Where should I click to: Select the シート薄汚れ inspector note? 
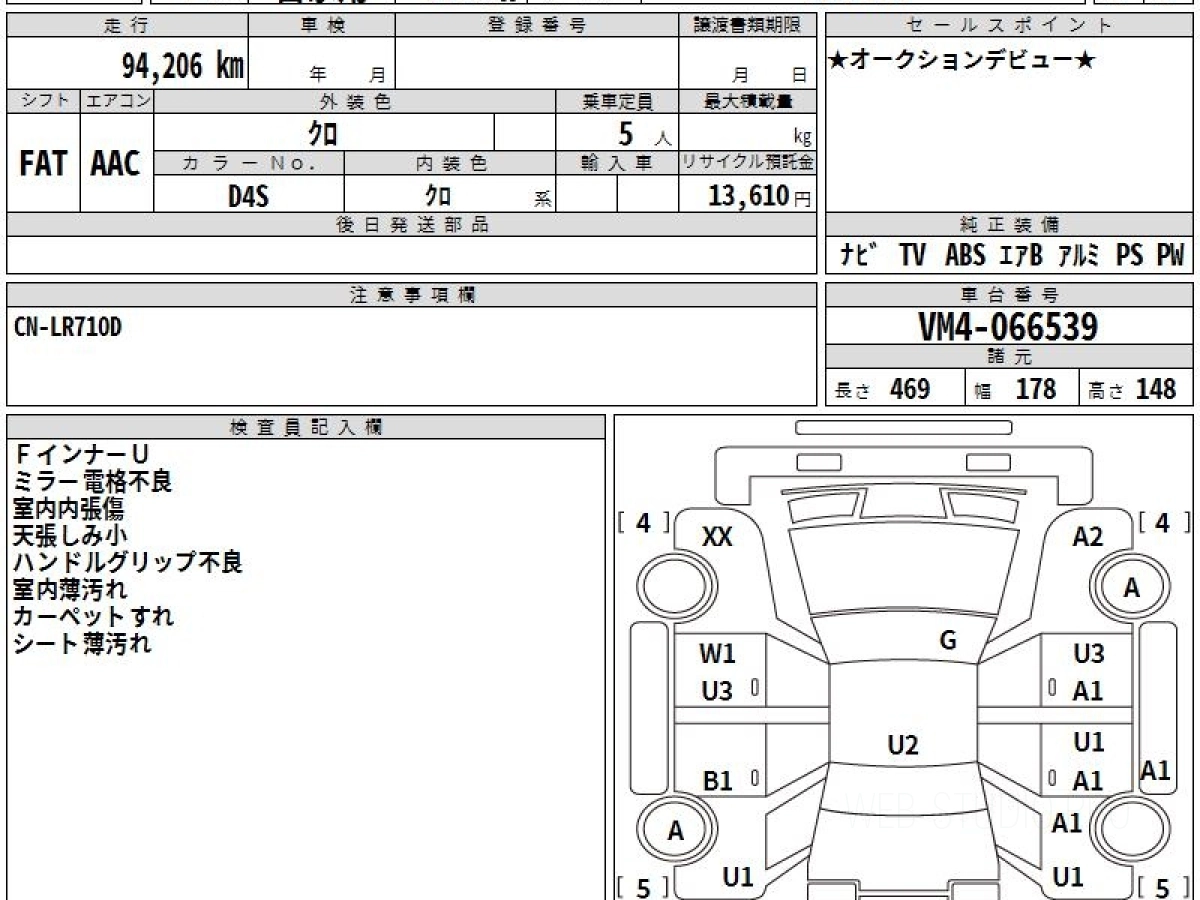coord(82,644)
